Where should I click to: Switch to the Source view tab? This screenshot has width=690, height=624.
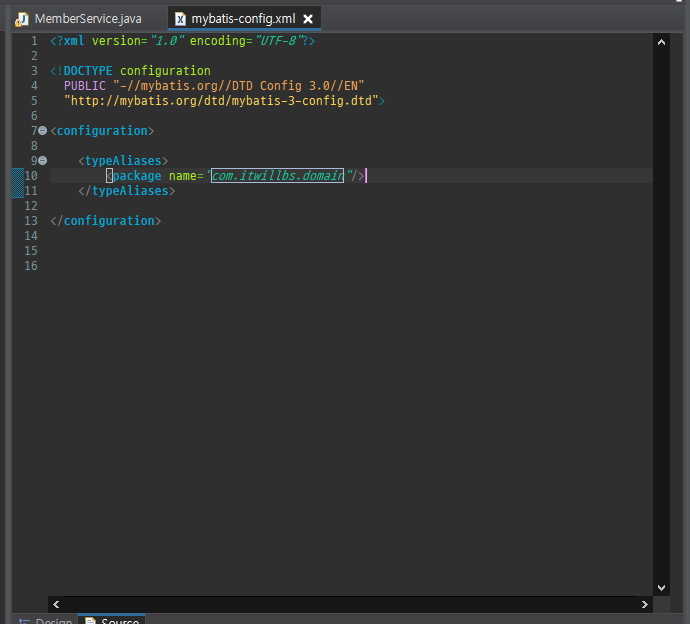112,620
